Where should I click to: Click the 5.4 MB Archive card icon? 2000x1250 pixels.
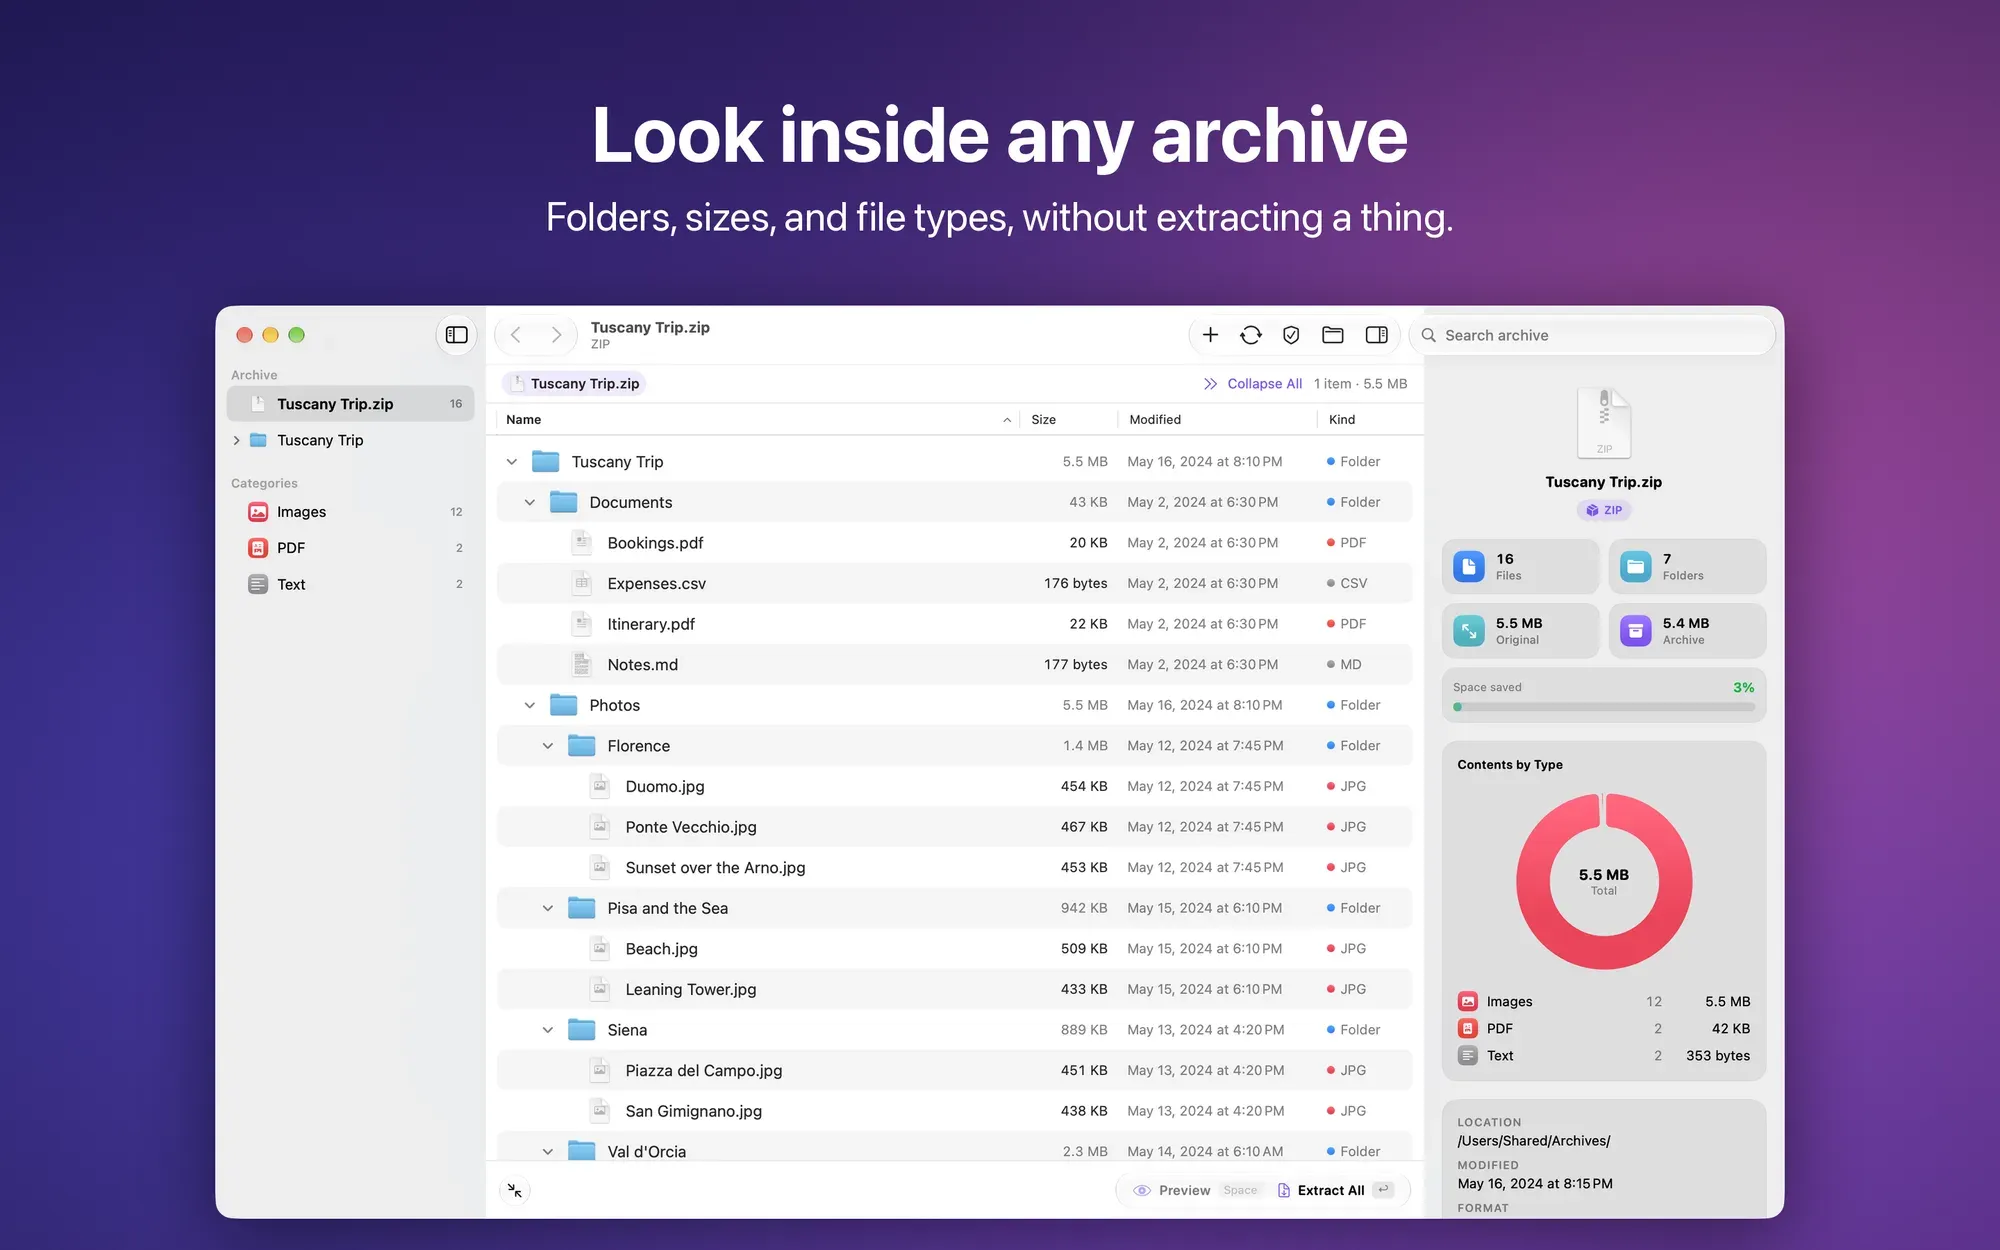[x=1635, y=631]
